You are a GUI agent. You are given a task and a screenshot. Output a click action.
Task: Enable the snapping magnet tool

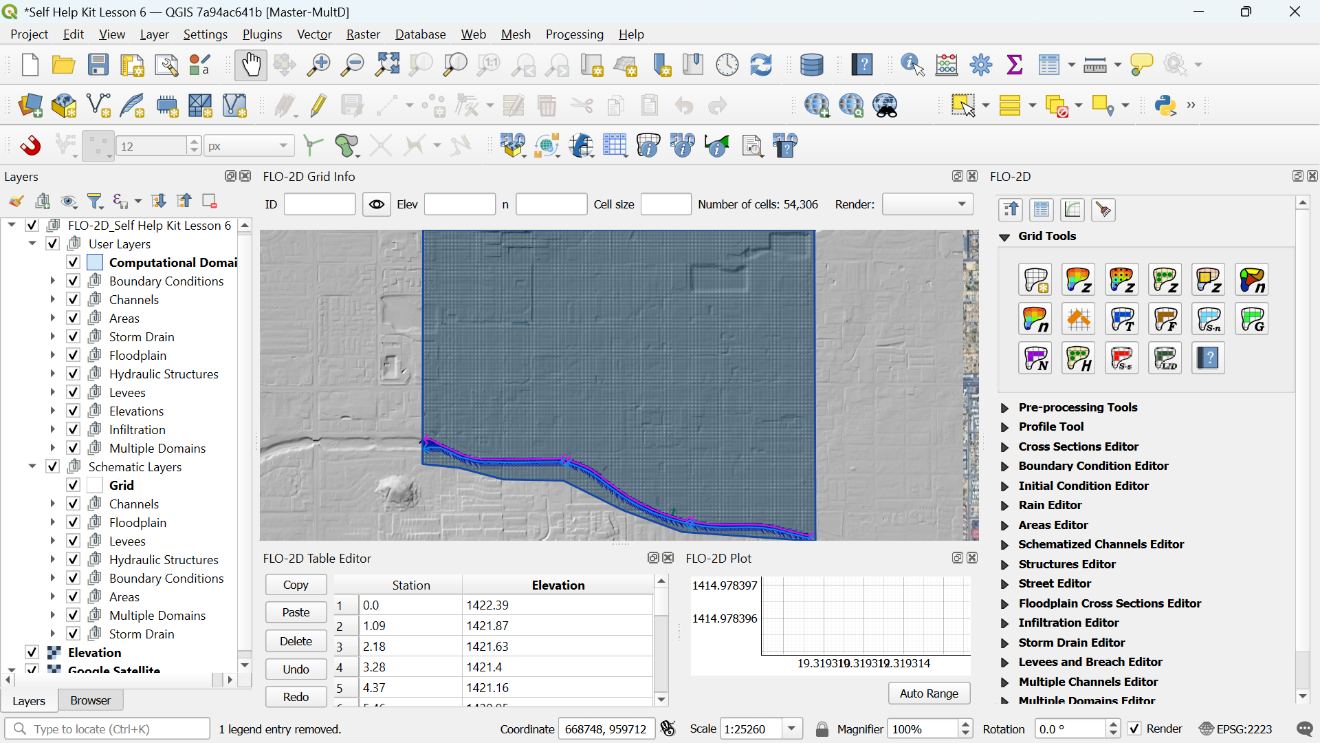31,146
